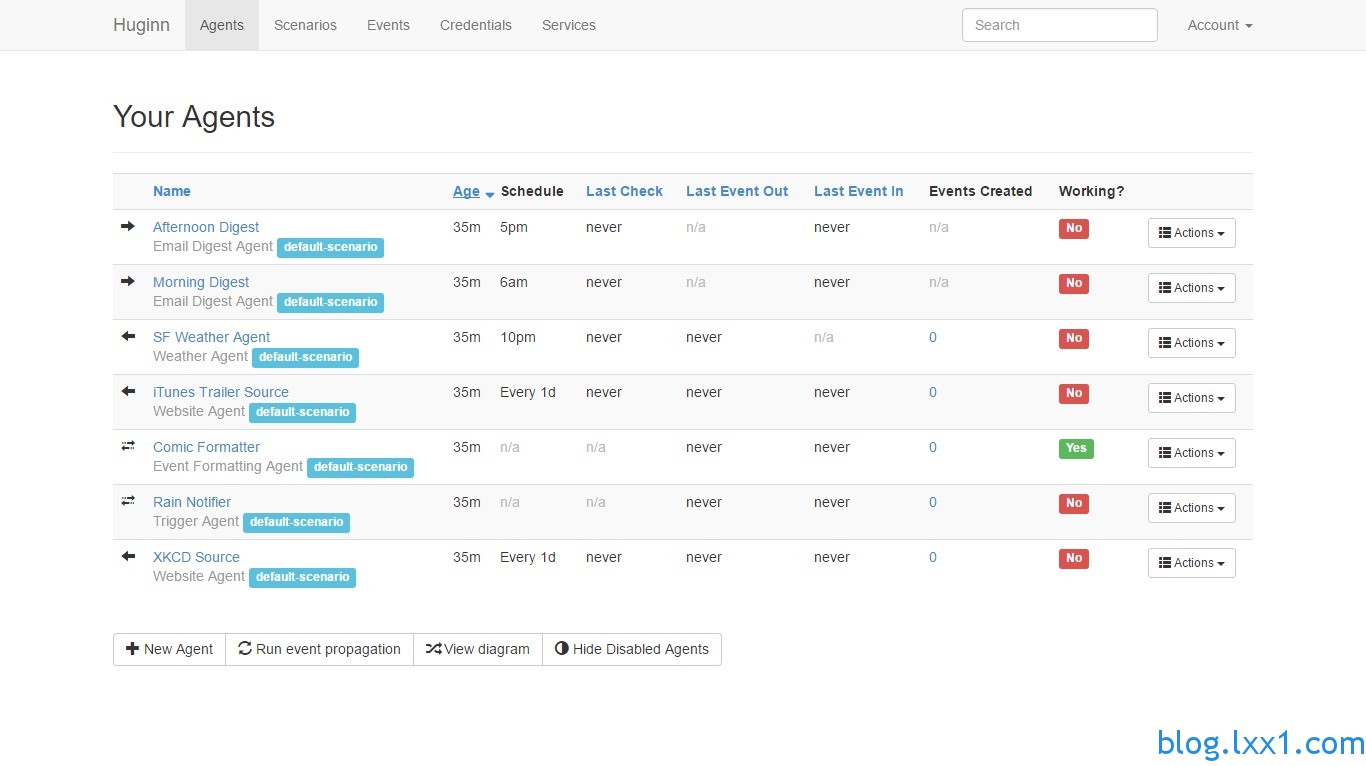Open the XKCD Source agent link
Viewport: 1366px width, 766px height.
(x=196, y=557)
